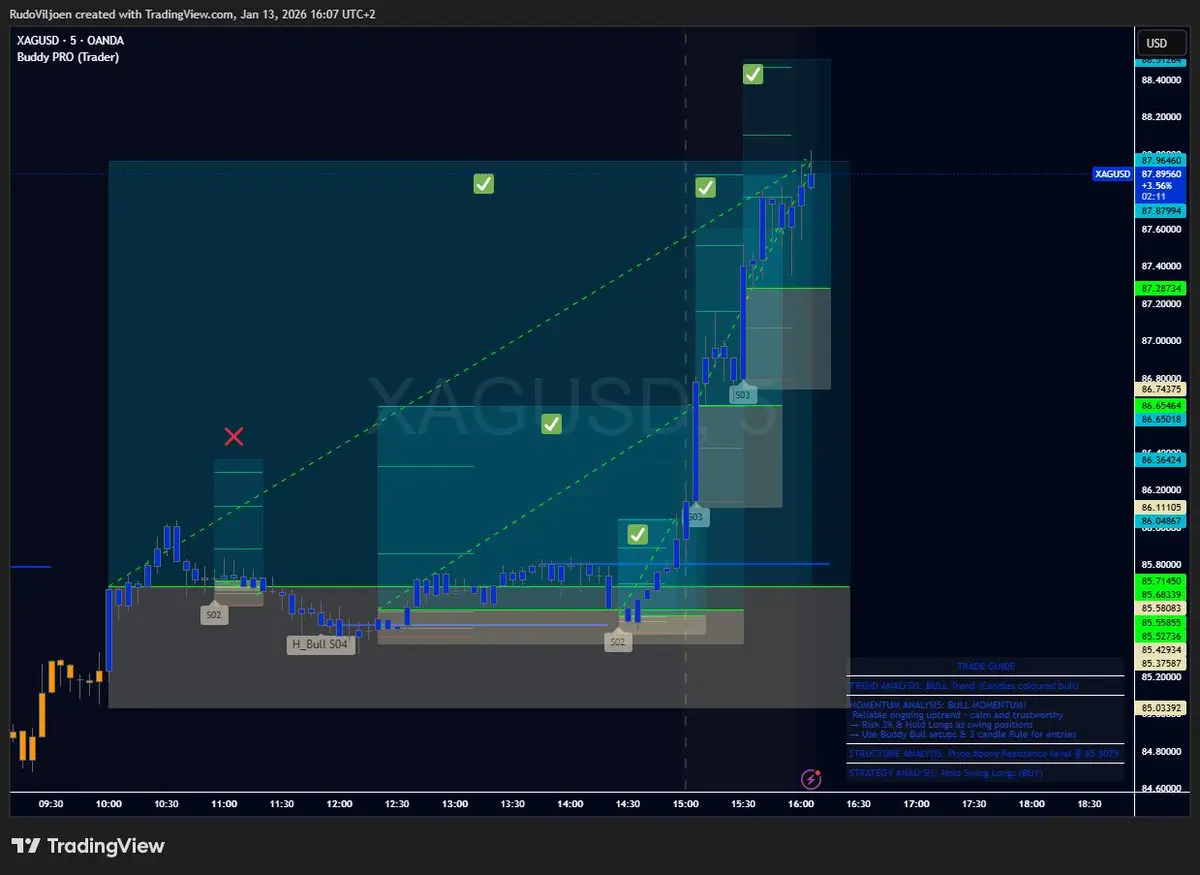Click the 85.42934 price label
This screenshot has width=1200, height=875.
click(x=1160, y=649)
